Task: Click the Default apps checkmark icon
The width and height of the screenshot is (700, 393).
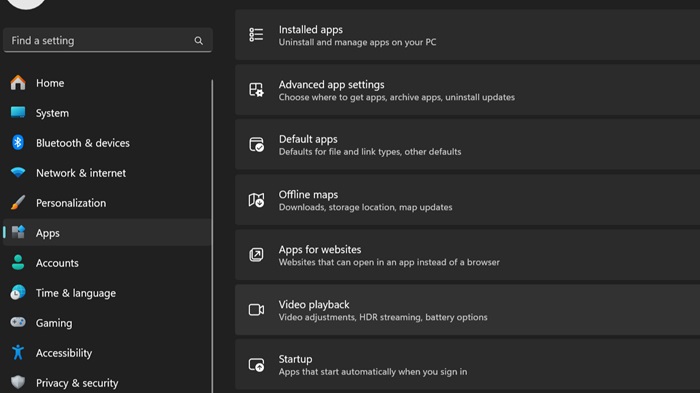Action: [x=256, y=145]
